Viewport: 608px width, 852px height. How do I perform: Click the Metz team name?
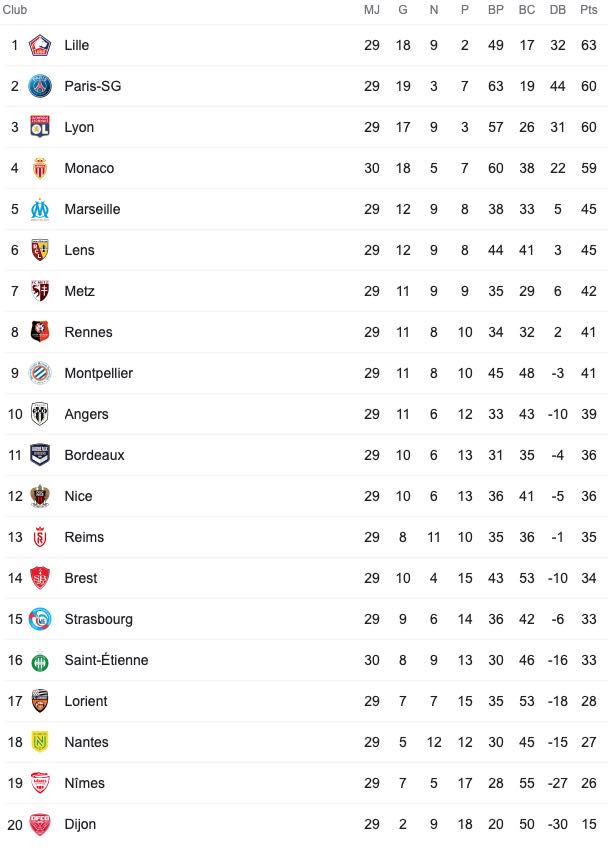[79, 291]
